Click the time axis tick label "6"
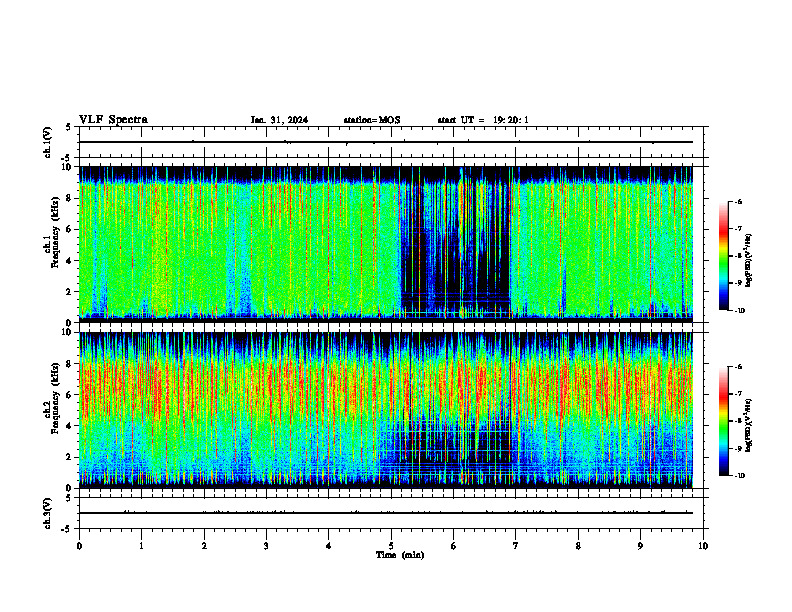Screen dimensions: 792x612 tap(454, 546)
